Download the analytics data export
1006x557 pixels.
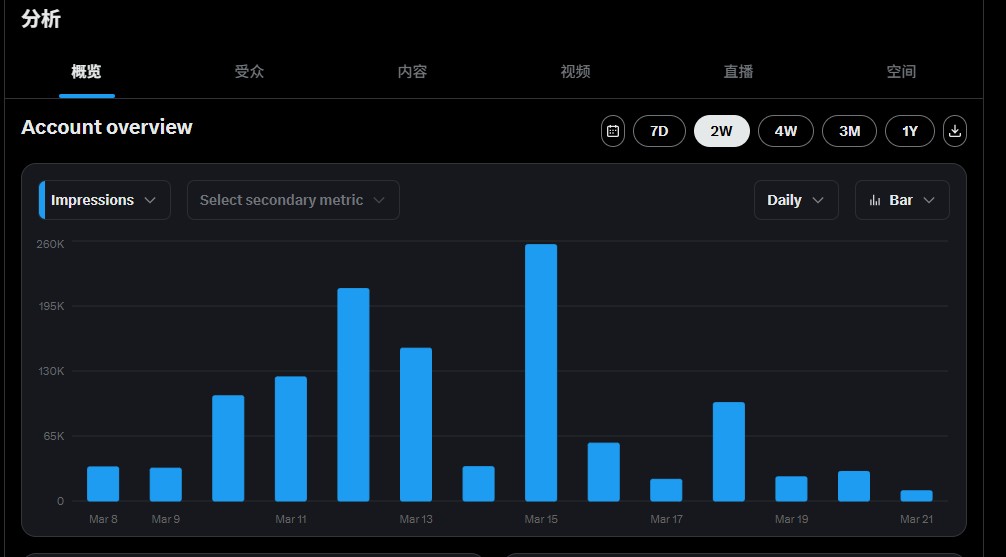pos(955,131)
